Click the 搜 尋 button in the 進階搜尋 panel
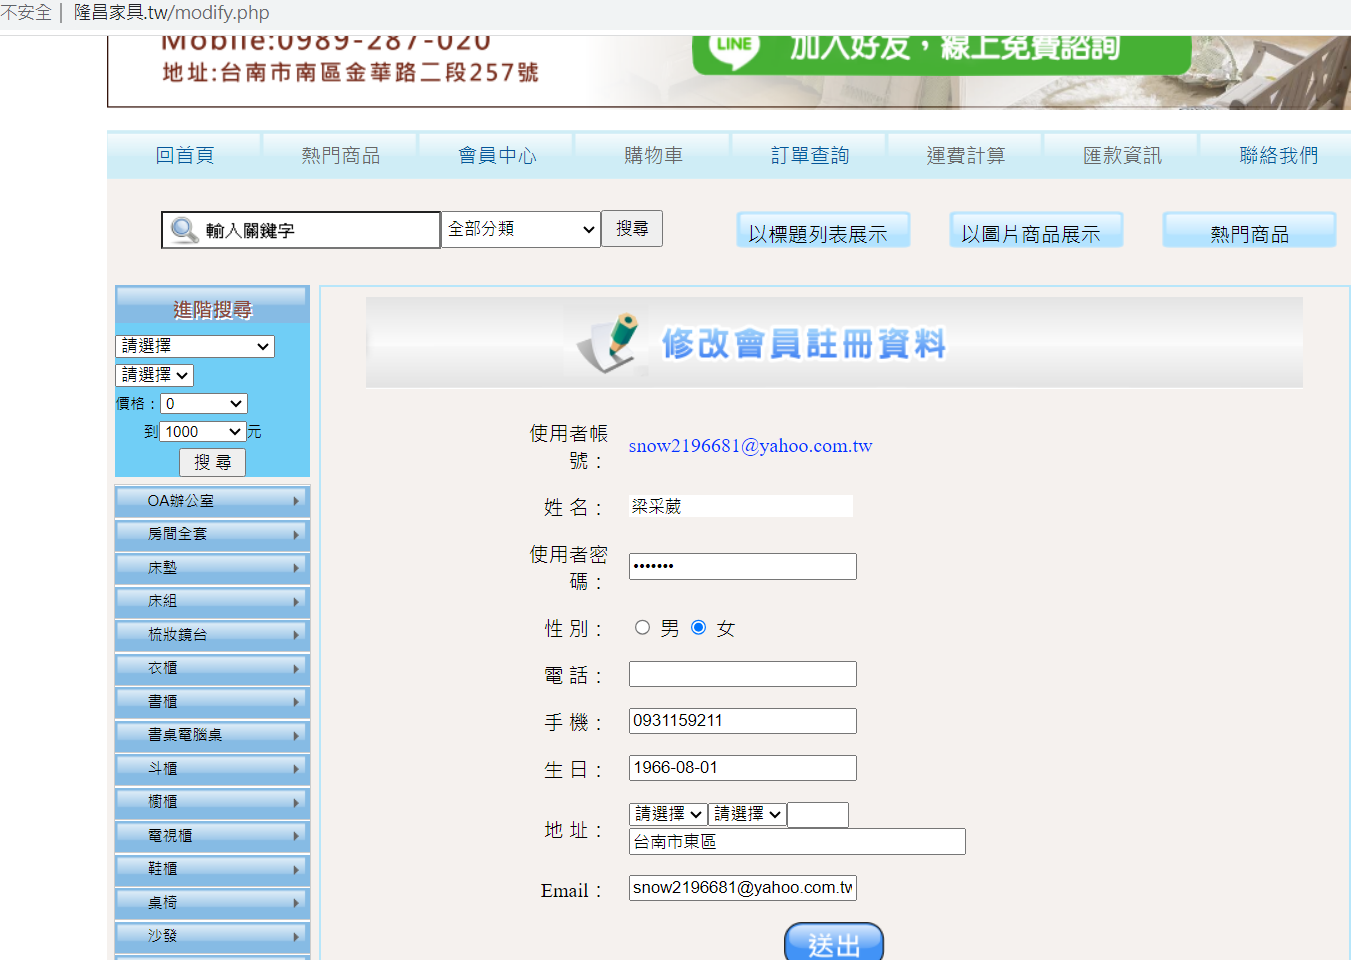The width and height of the screenshot is (1351, 960). [212, 462]
